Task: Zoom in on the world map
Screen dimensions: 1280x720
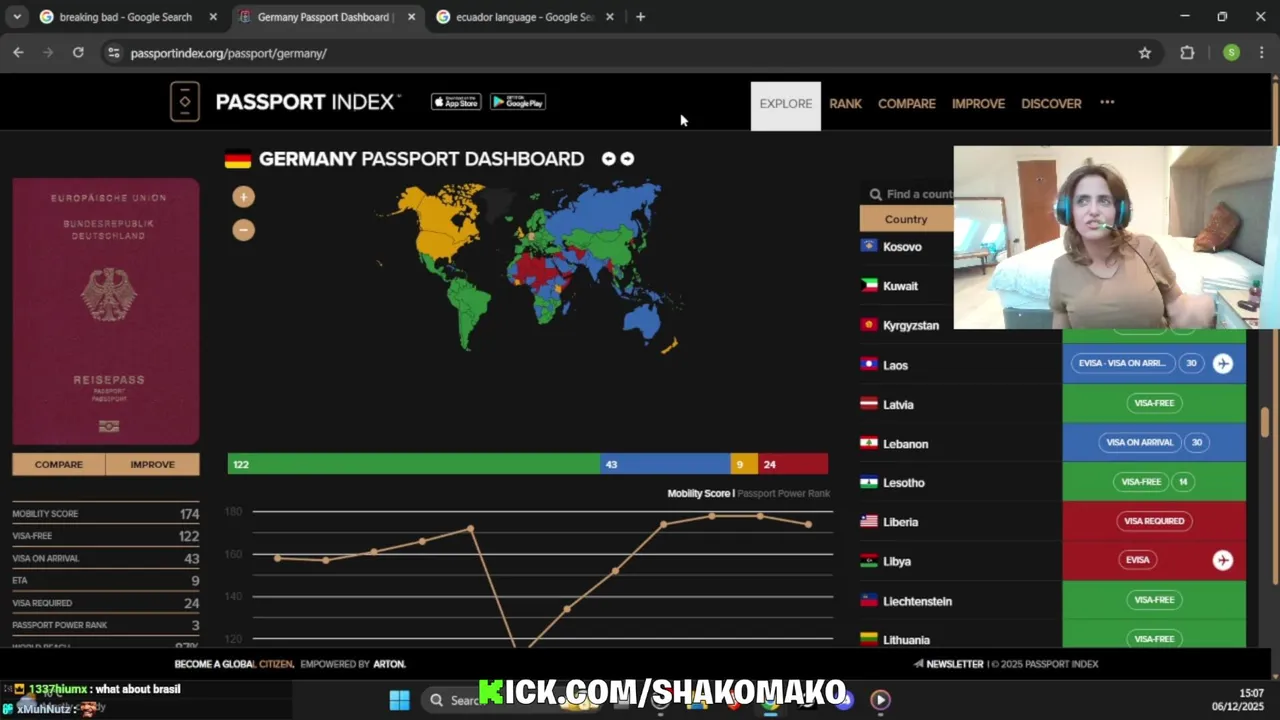Action: pyautogui.click(x=243, y=197)
